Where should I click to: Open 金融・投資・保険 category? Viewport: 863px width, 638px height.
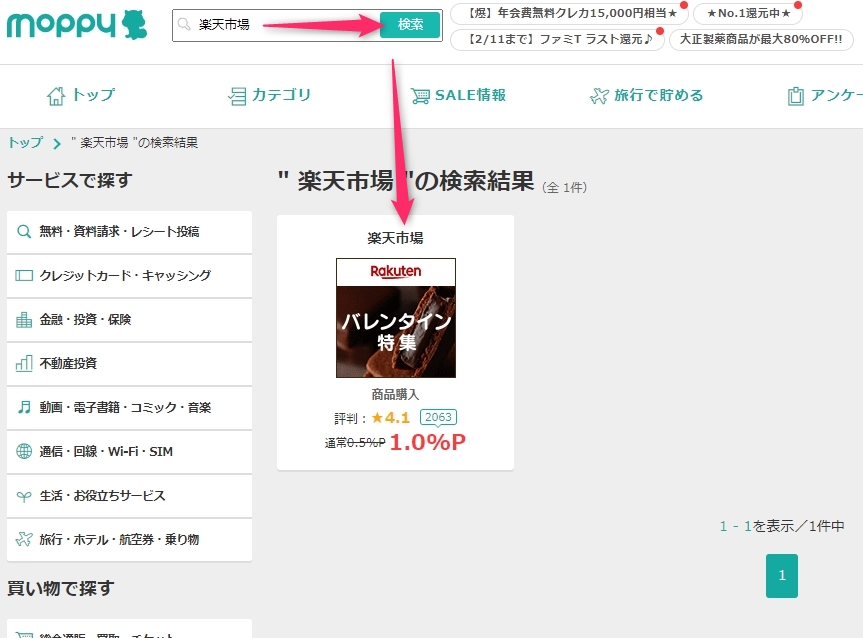[x=129, y=320]
